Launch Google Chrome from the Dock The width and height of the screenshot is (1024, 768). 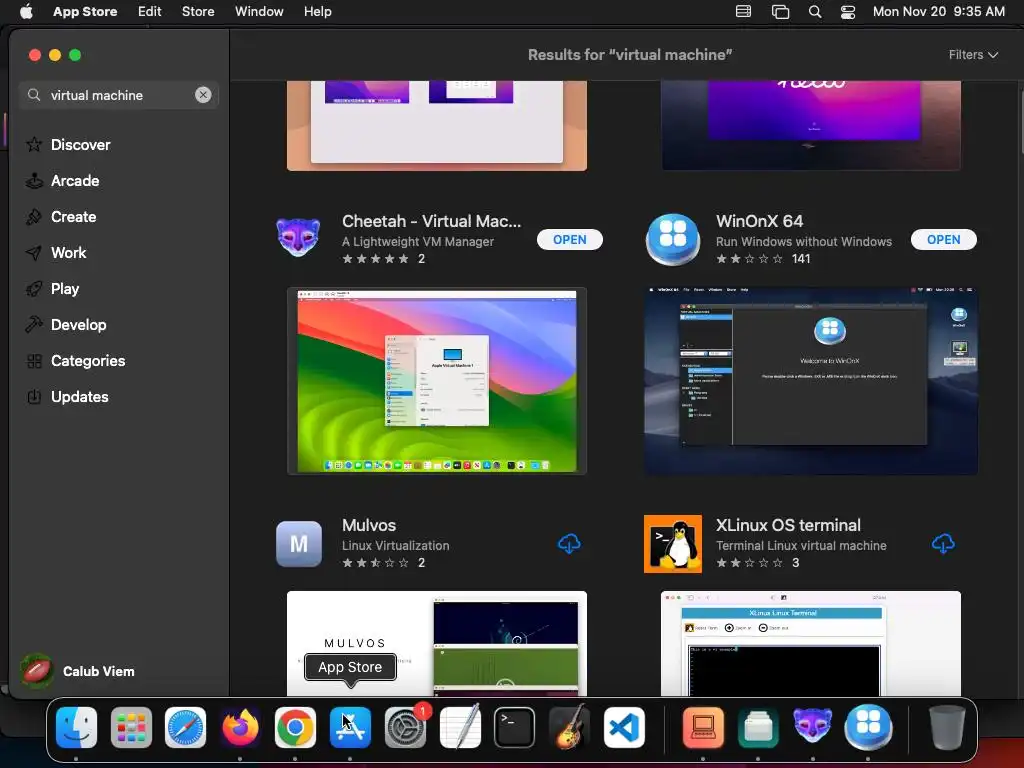pos(295,727)
